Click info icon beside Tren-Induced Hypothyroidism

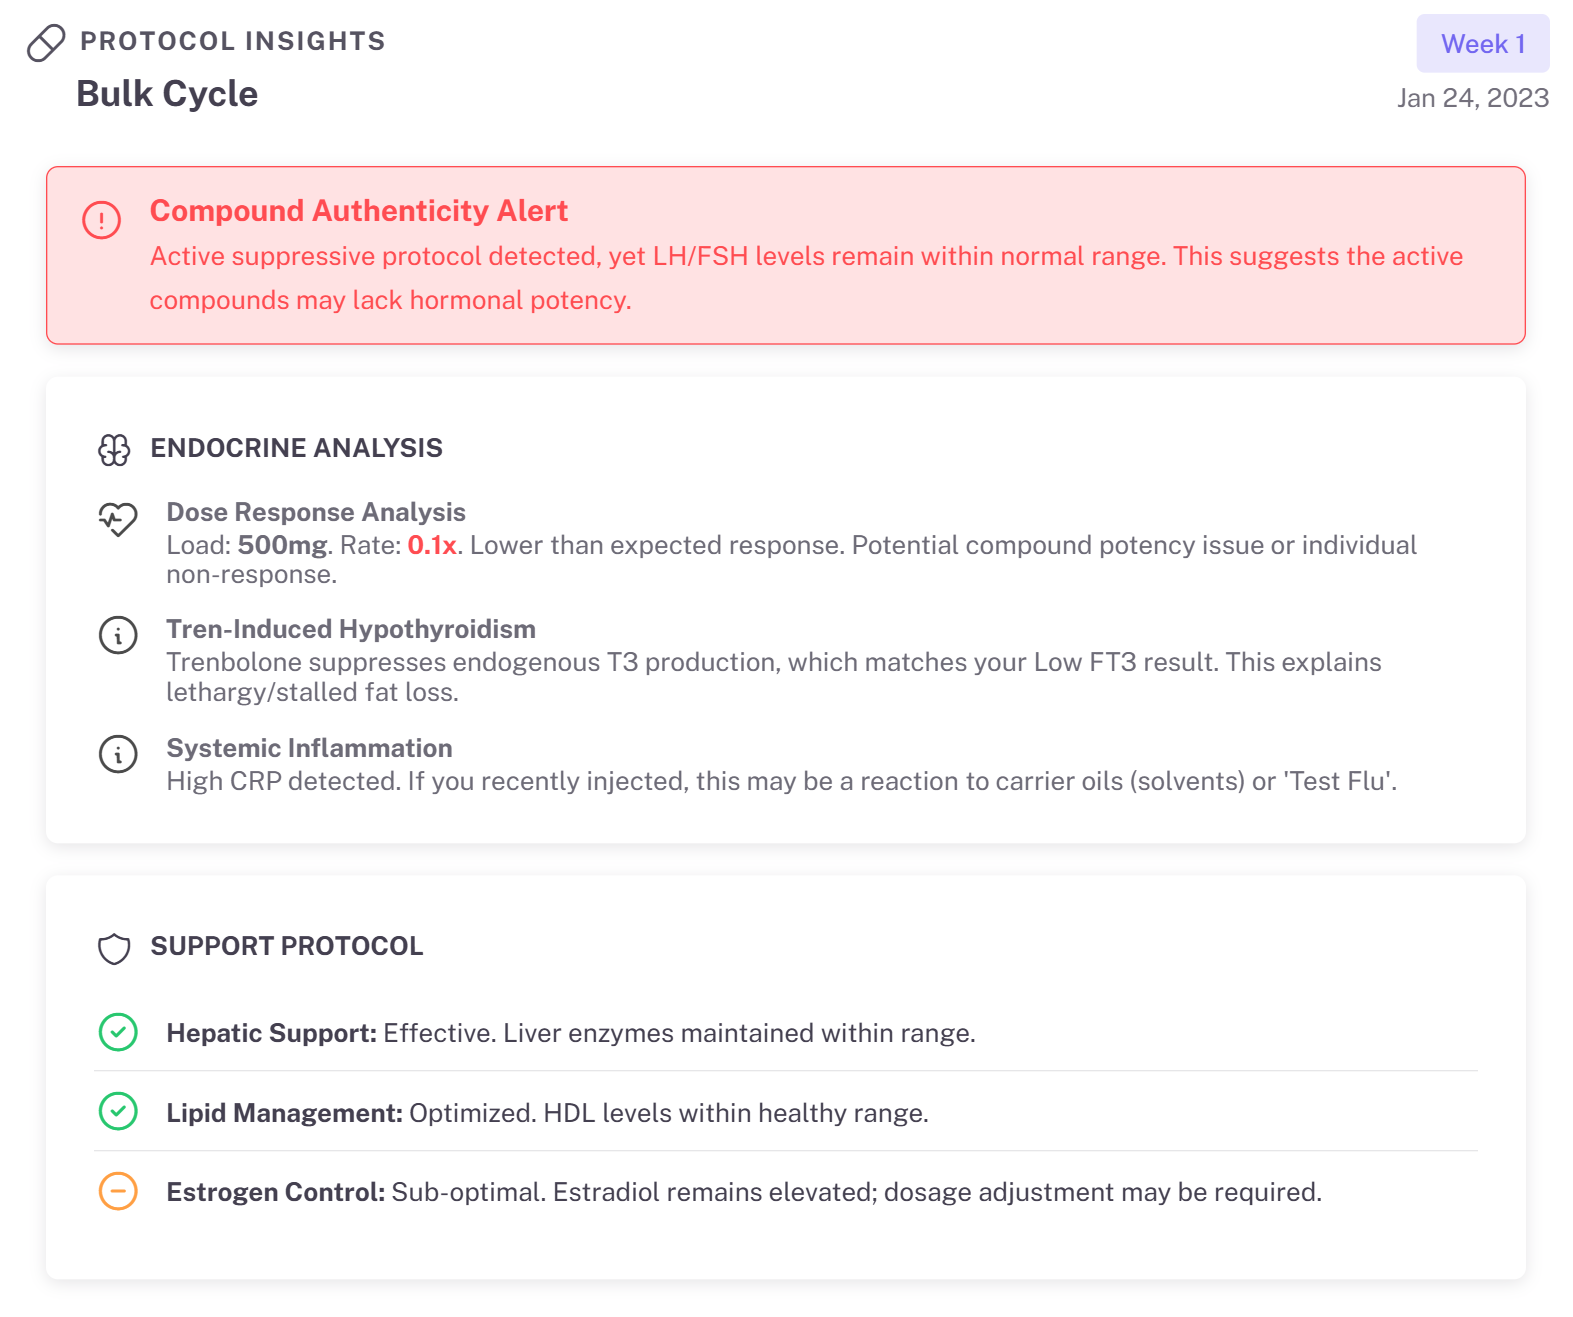click(118, 635)
